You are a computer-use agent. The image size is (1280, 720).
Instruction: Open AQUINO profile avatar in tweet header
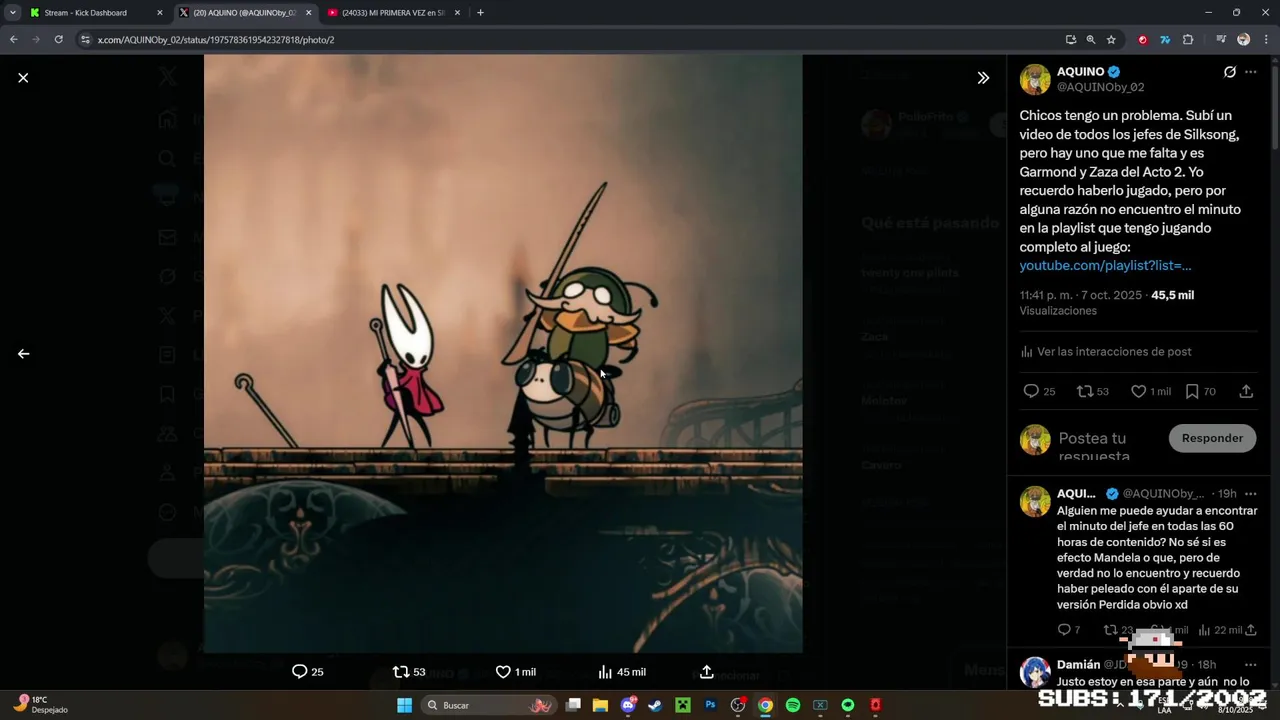[1035, 79]
